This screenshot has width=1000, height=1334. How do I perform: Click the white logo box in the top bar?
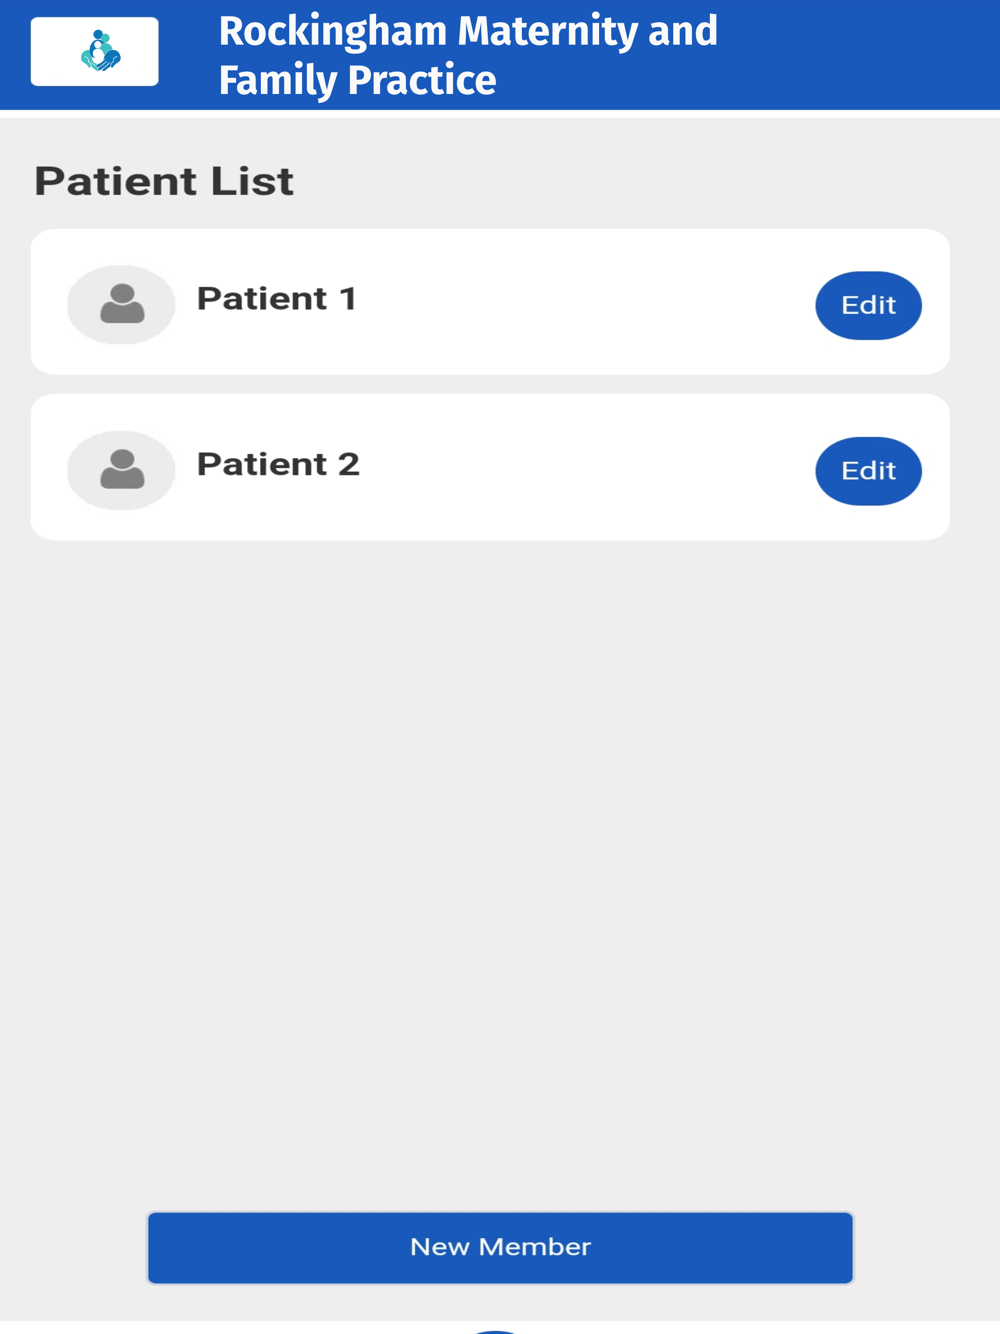[95, 51]
